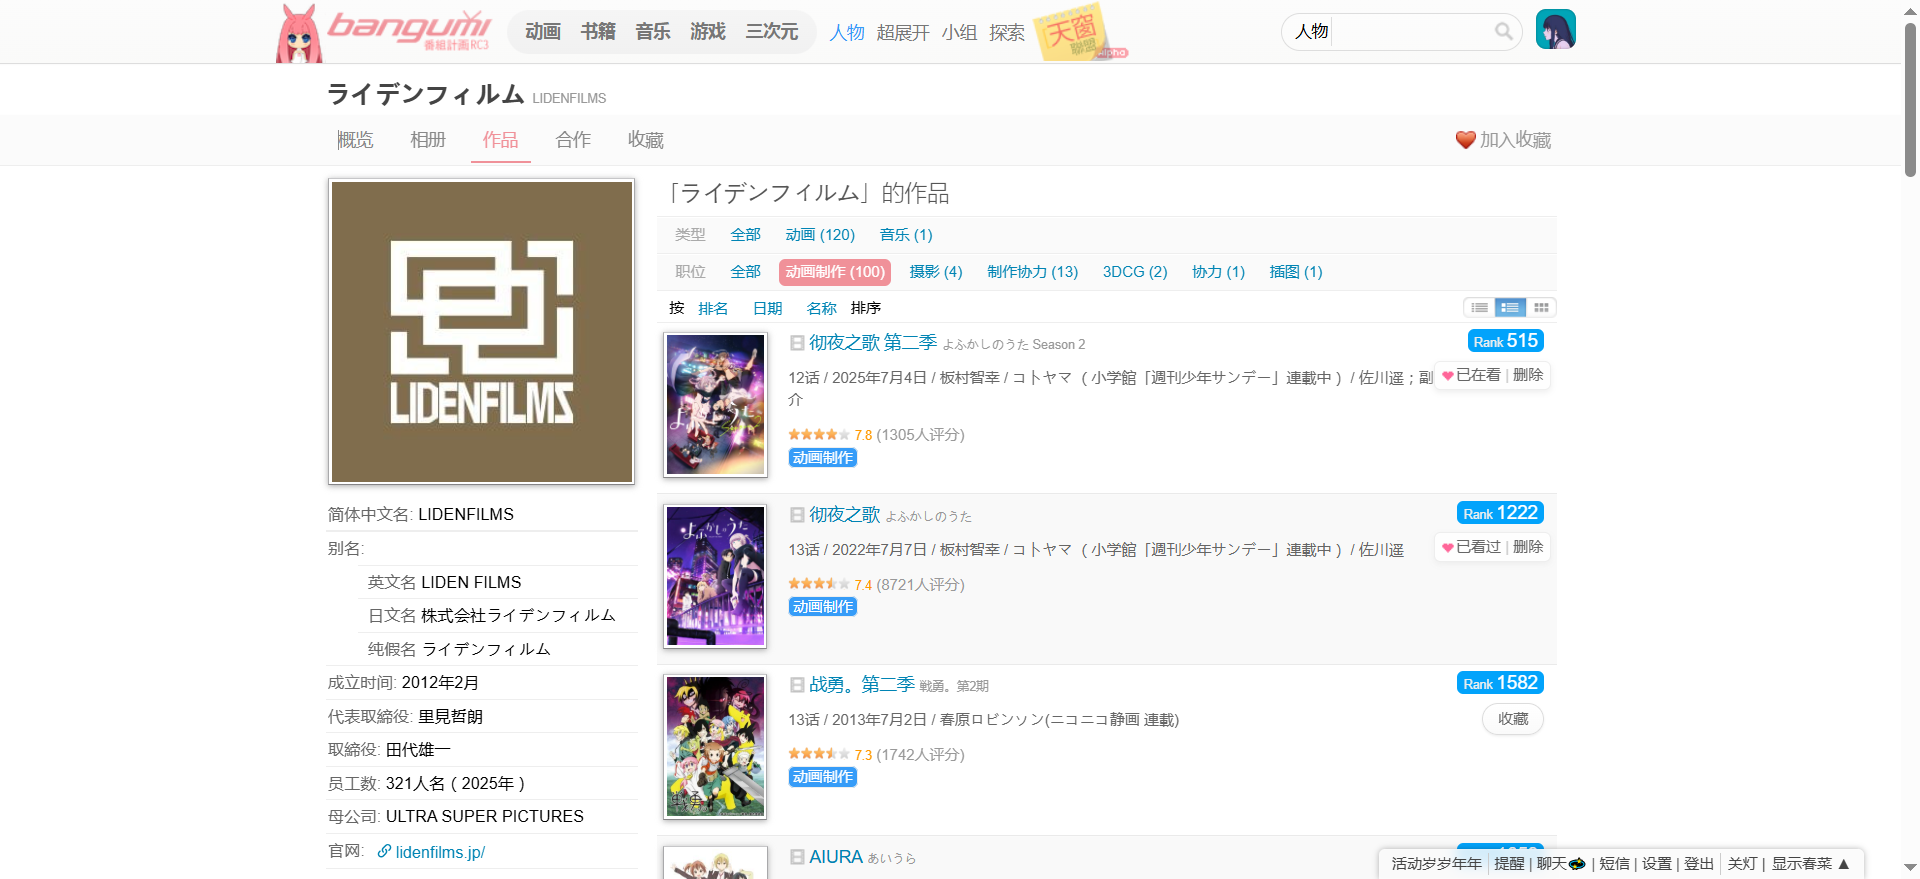Image resolution: width=1920 pixels, height=879 pixels.
Task: Click heart icon to add to favorites (加入收藏)
Action: click(1465, 140)
